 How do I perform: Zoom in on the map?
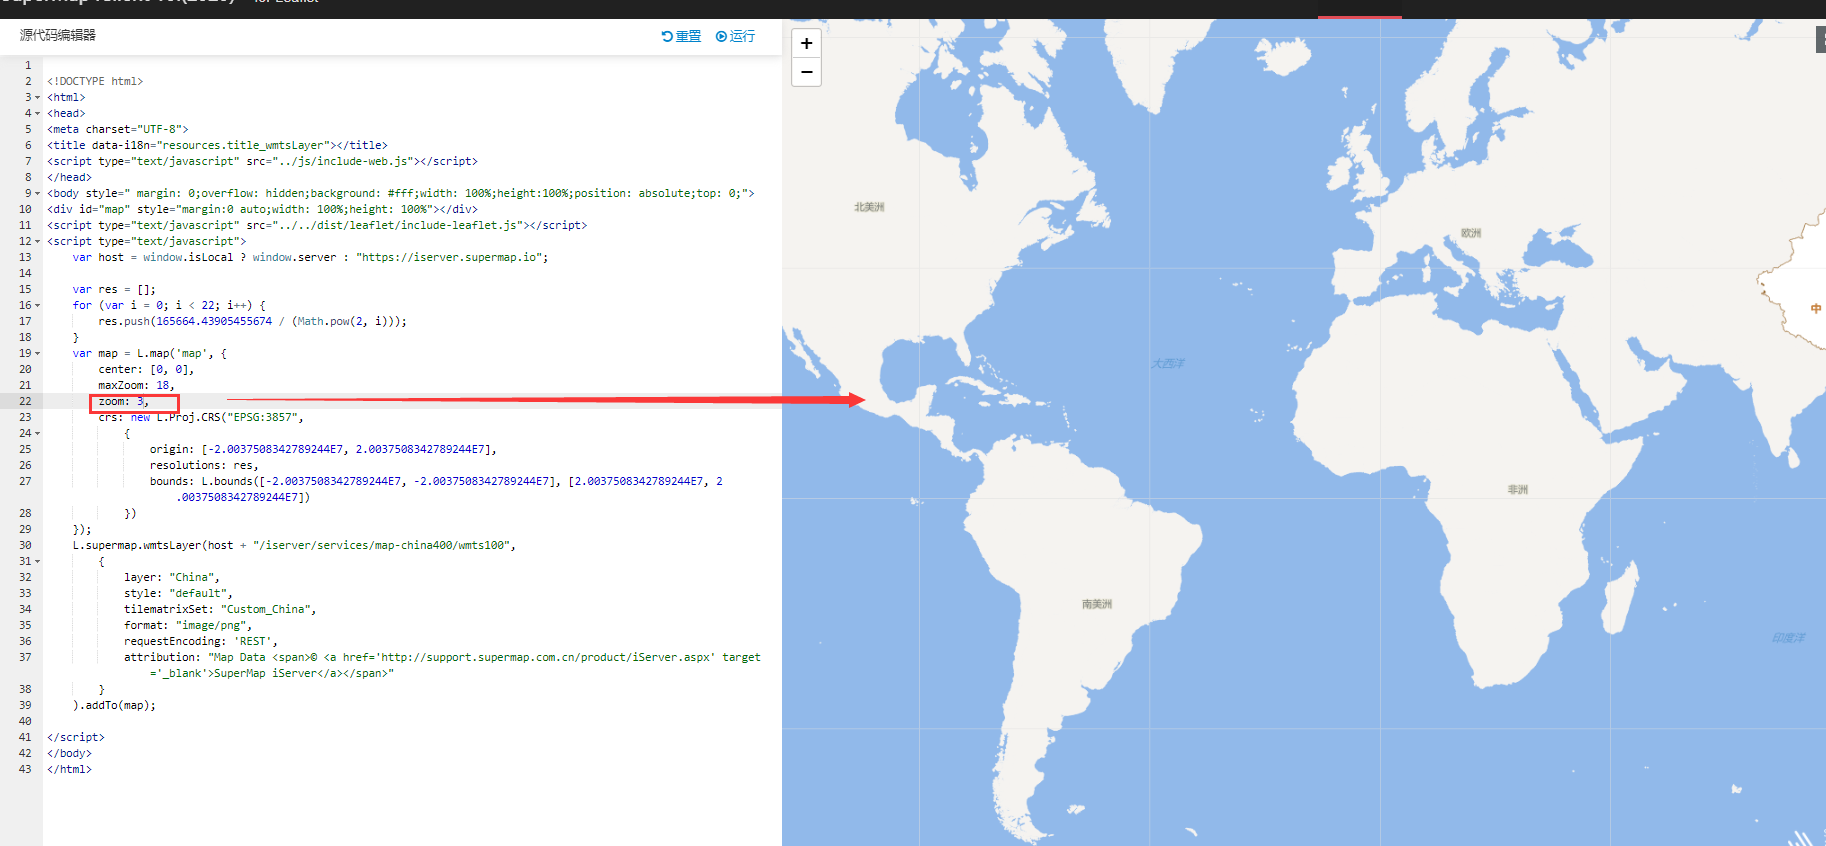click(x=806, y=43)
